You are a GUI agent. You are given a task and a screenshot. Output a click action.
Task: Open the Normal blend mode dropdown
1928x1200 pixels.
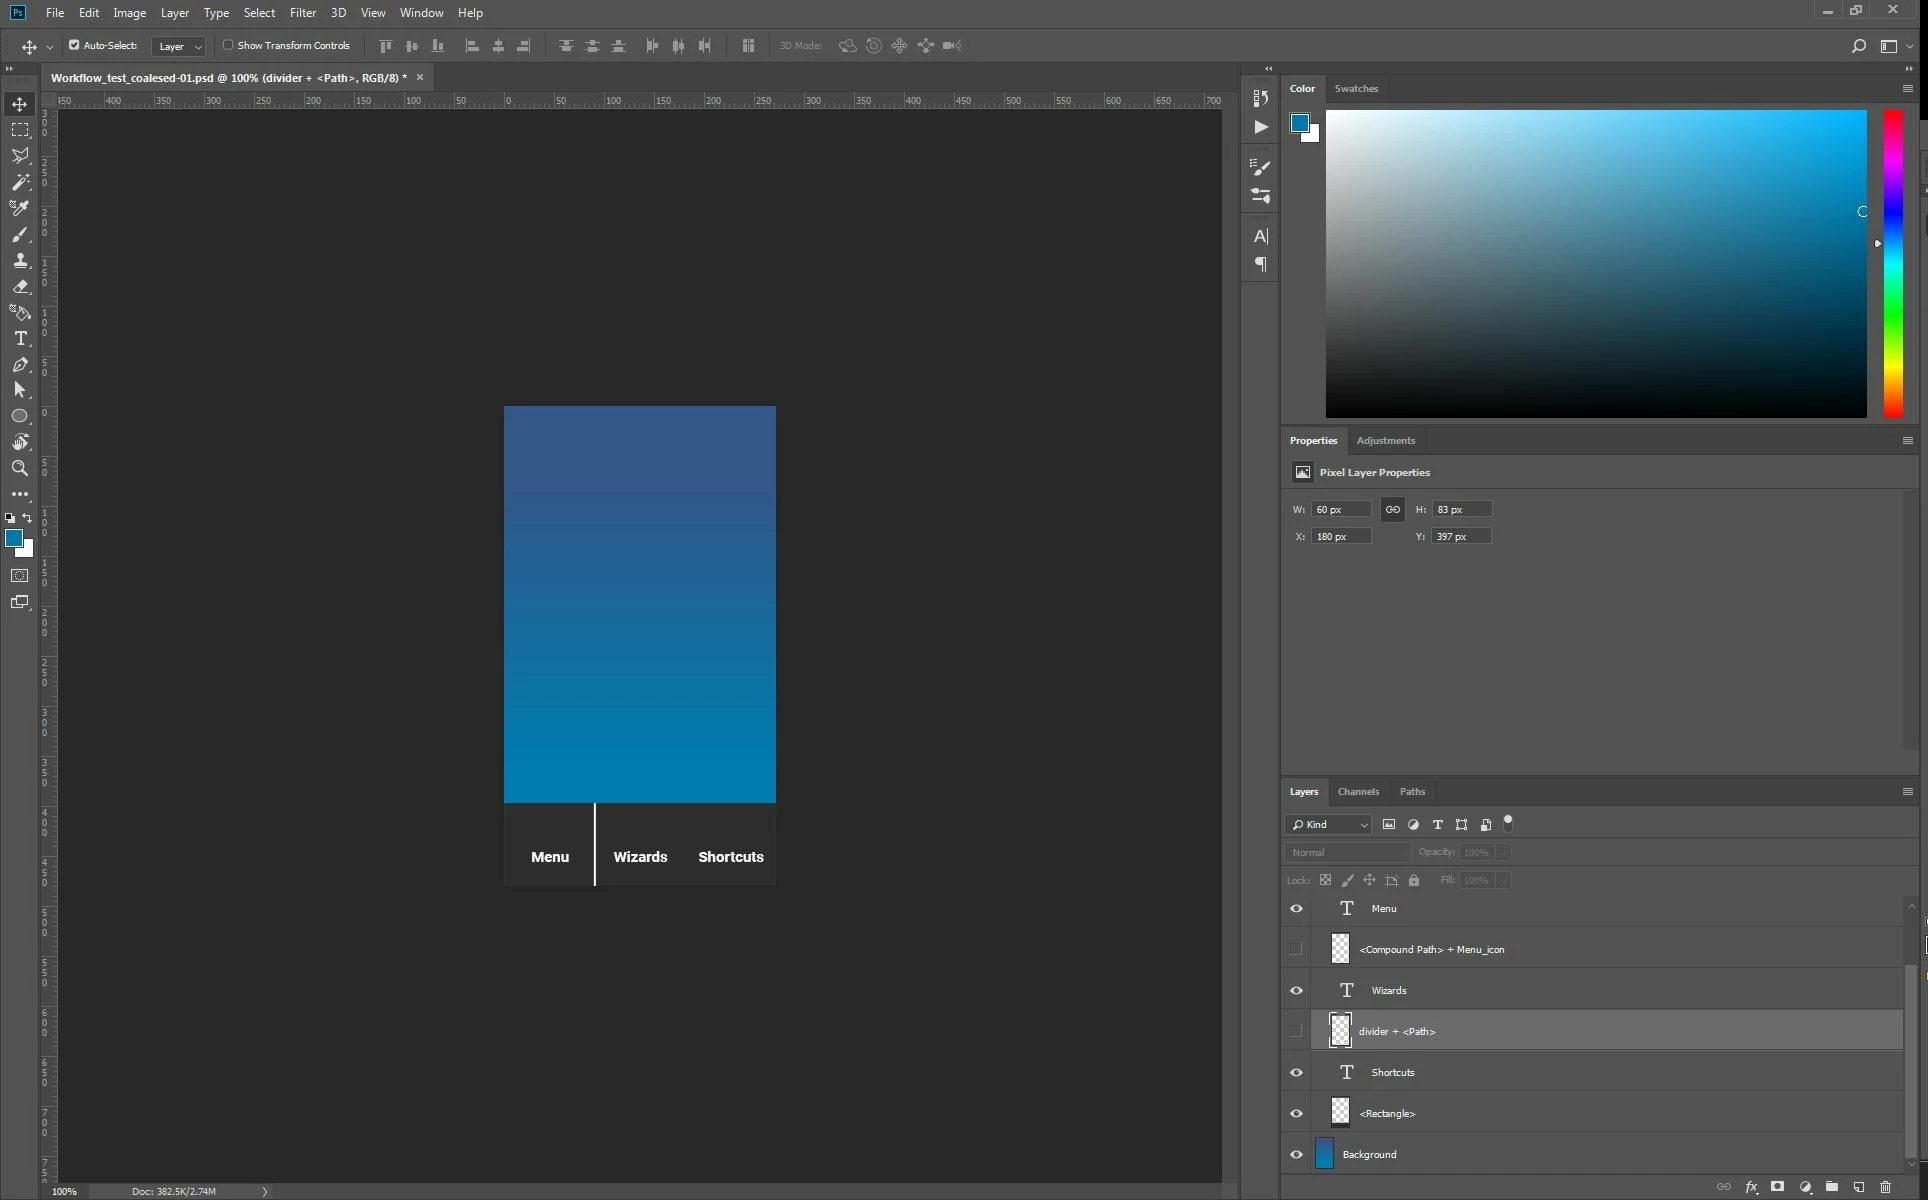[x=1347, y=852]
